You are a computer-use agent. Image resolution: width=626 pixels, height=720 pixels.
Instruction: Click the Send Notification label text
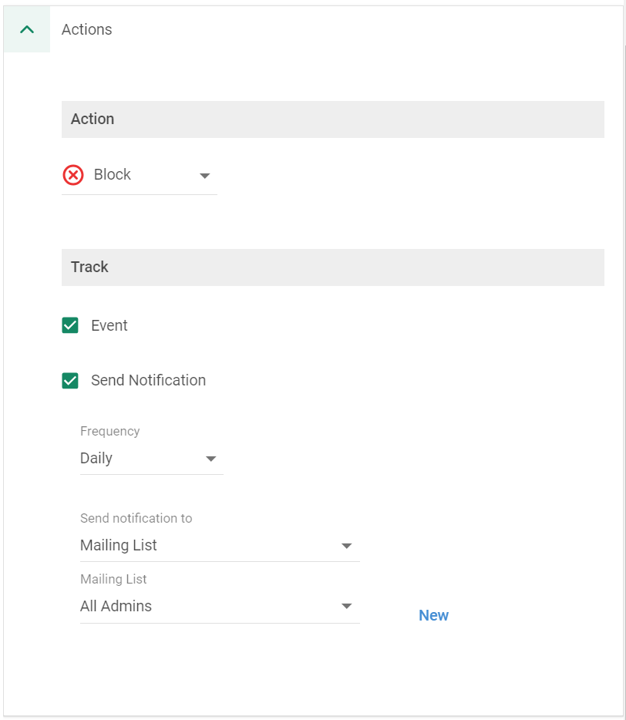pos(148,380)
